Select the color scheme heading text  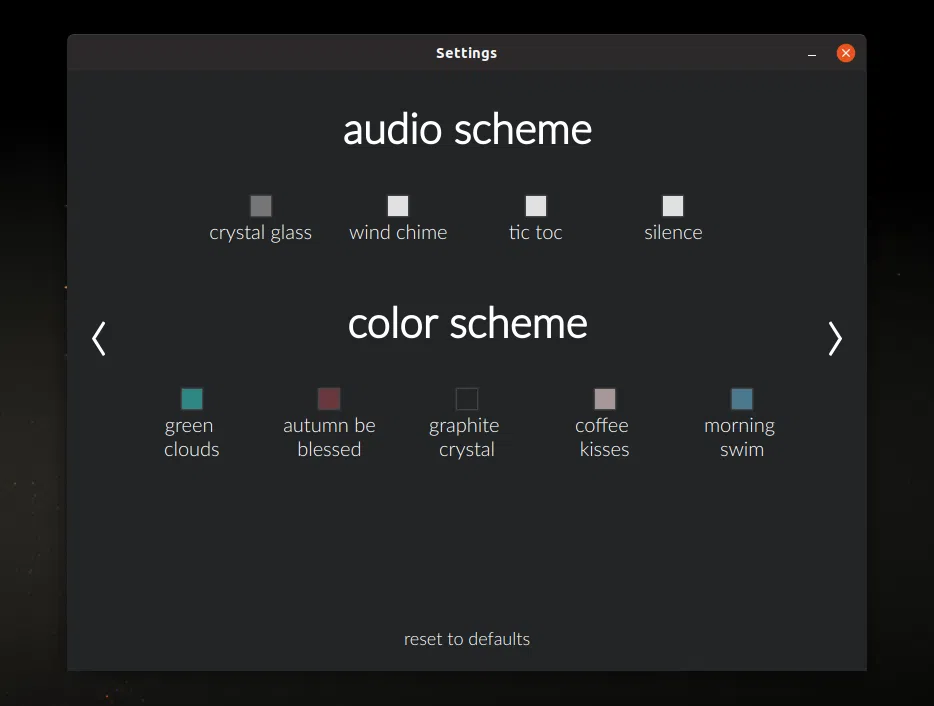tap(466, 323)
